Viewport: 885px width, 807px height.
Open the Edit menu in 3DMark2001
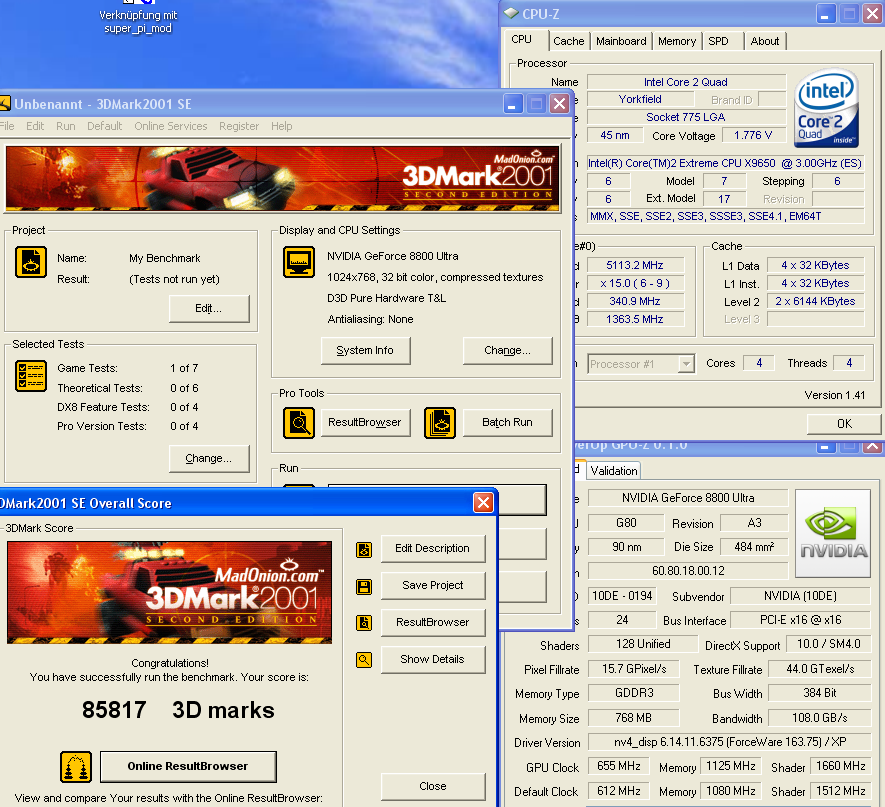[35, 126]
